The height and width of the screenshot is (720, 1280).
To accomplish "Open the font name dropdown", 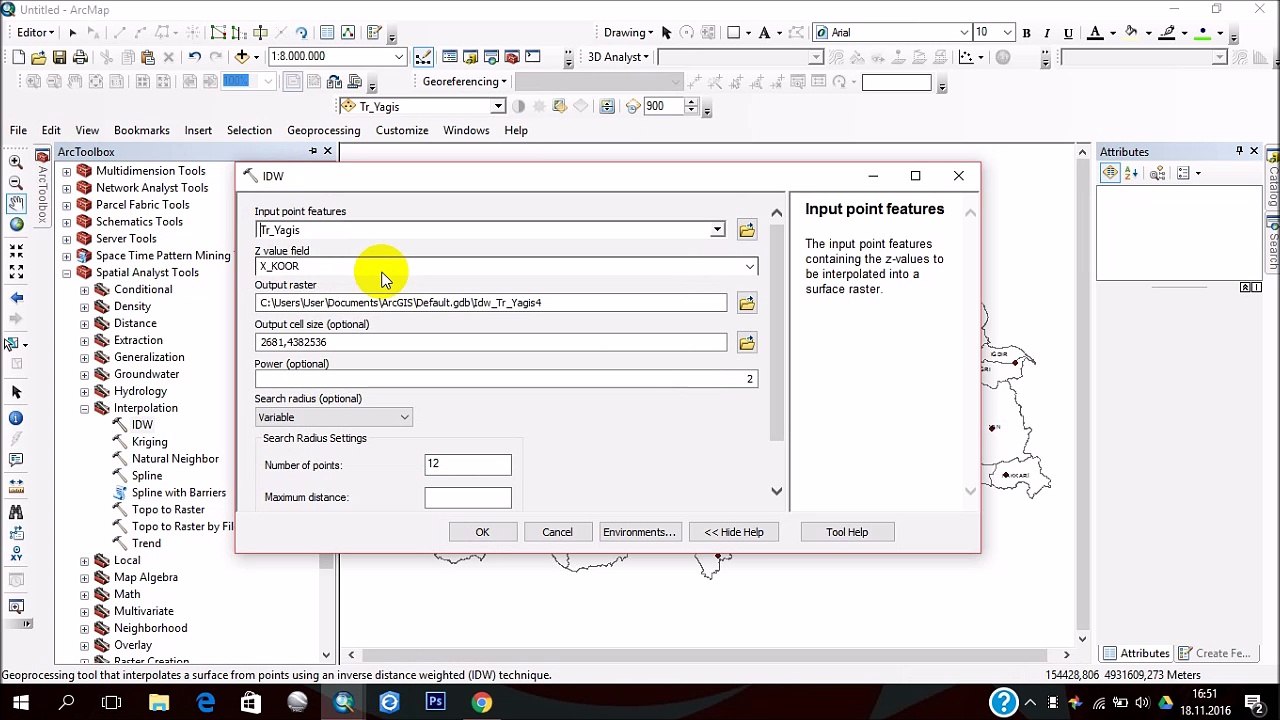I will tap(963, 33).
